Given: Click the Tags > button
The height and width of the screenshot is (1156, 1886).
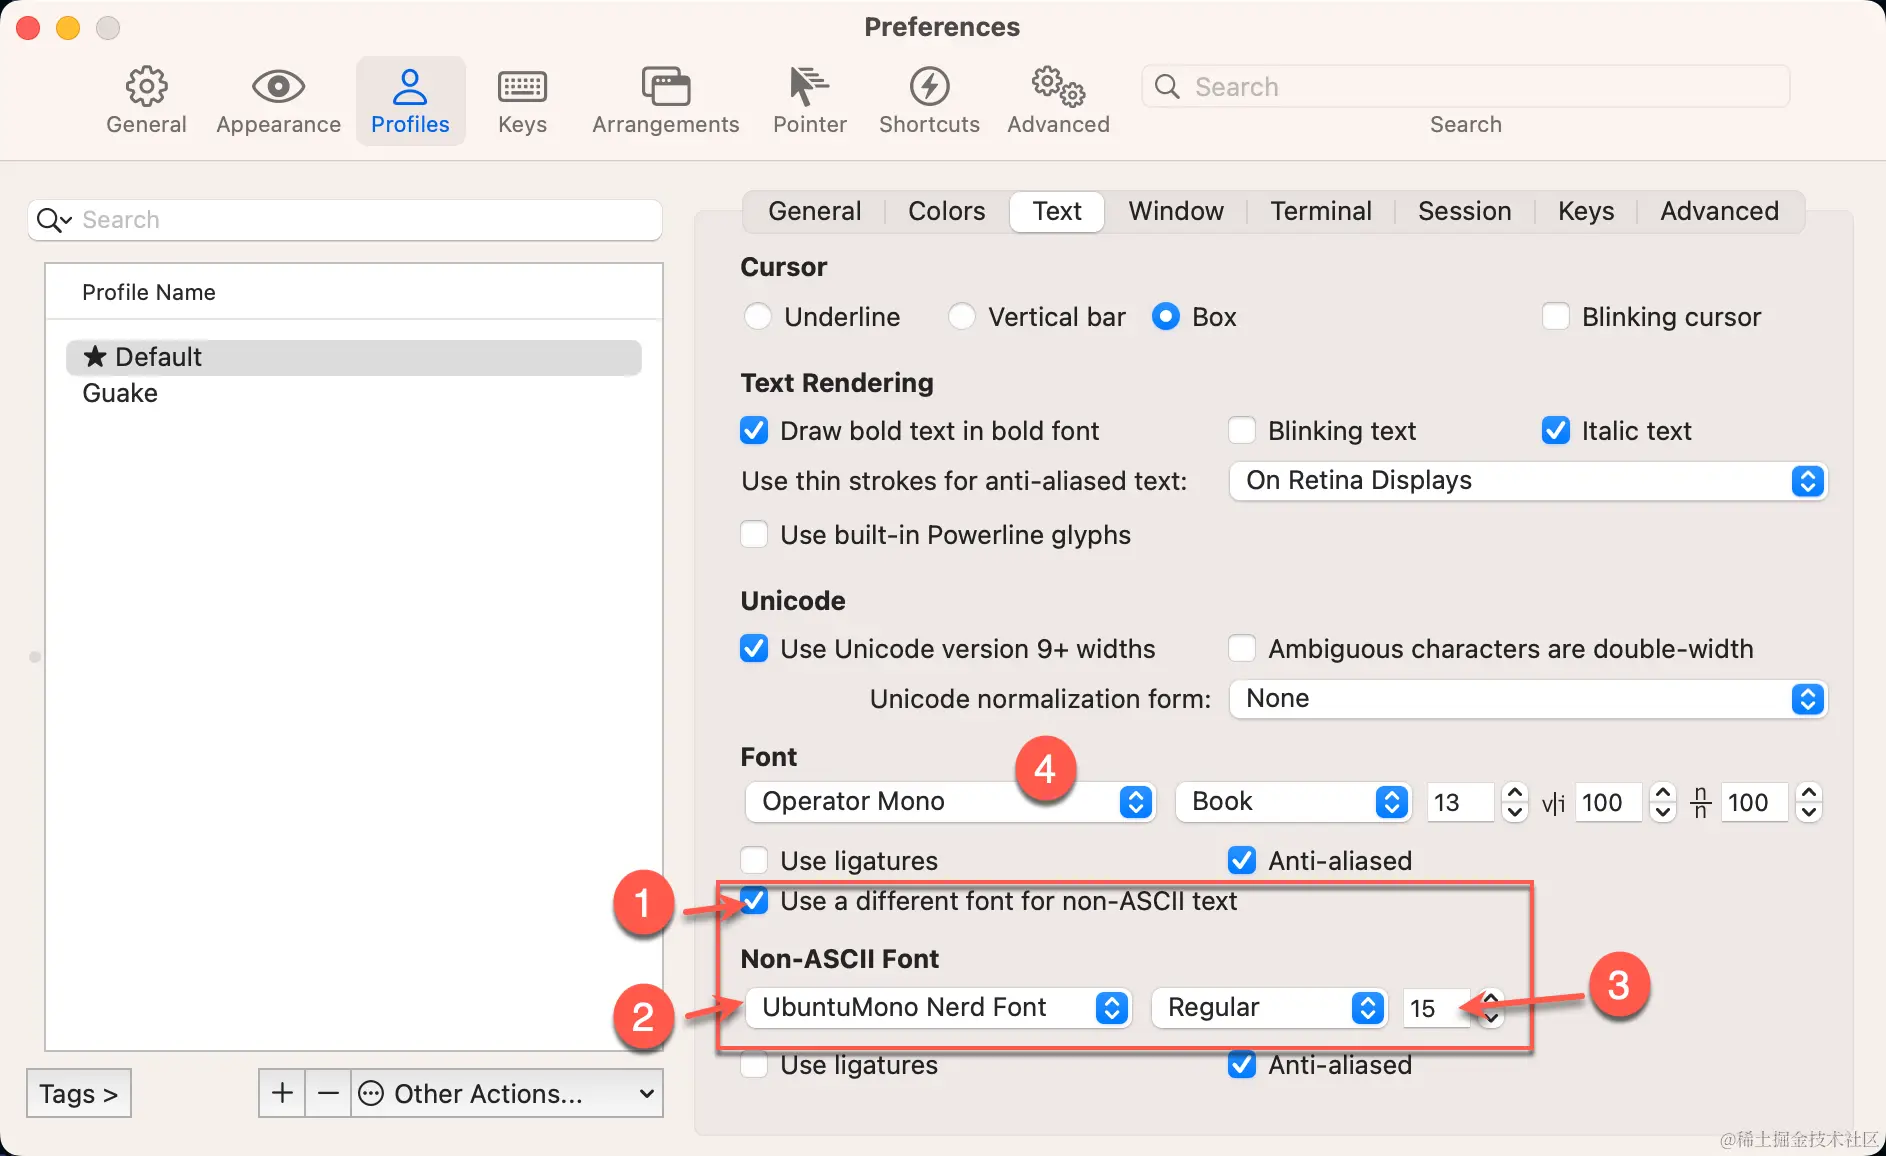Looking at the screenshot, I should point(79,1093).
